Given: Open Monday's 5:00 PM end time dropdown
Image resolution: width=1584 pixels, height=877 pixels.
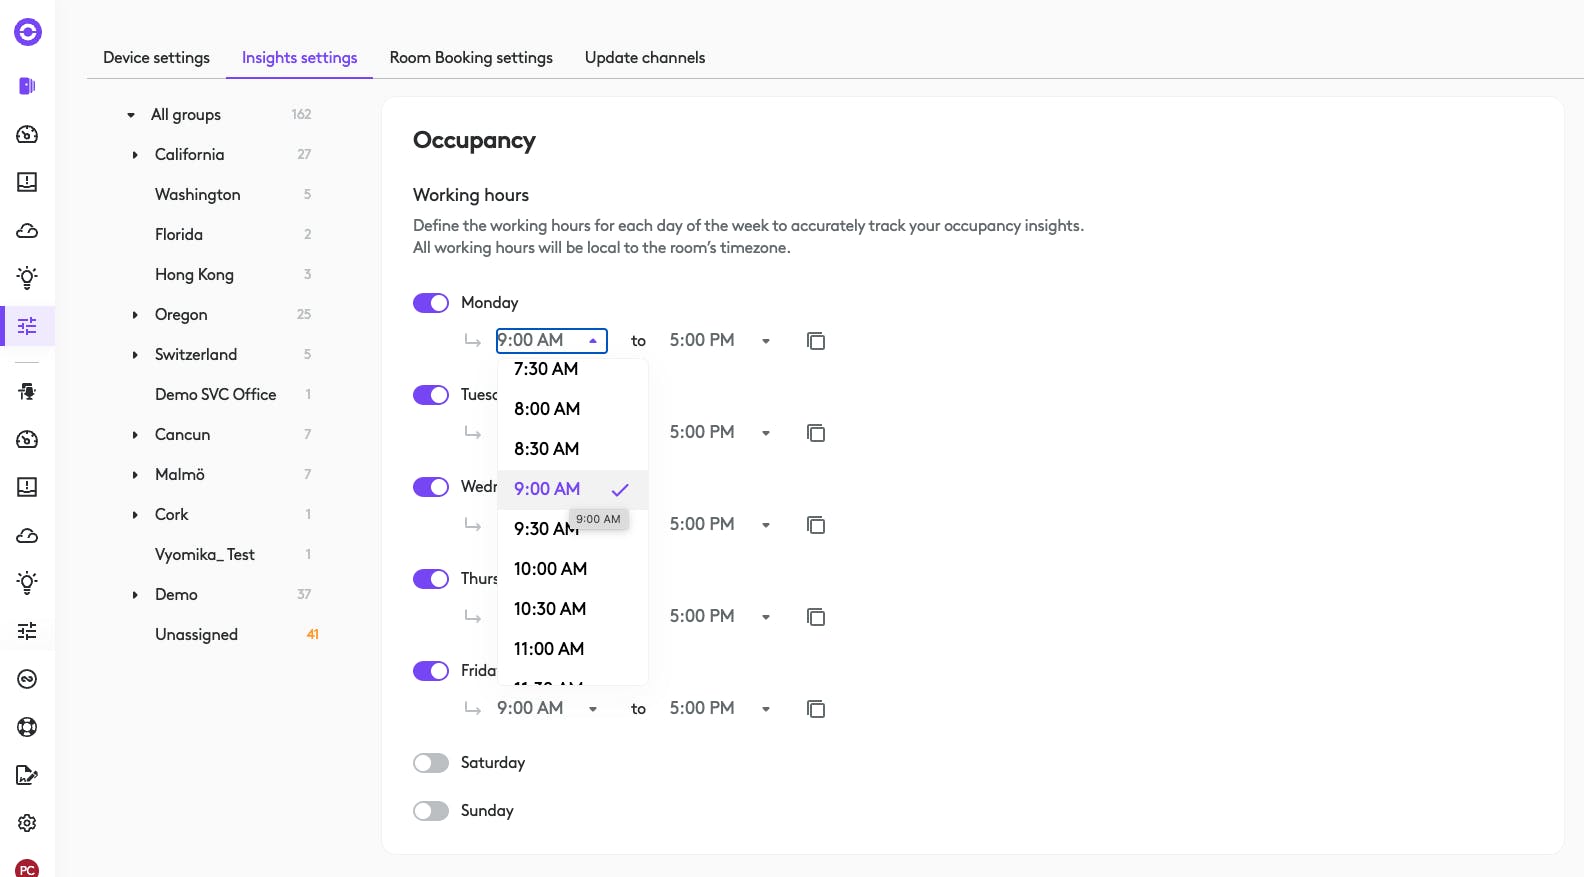Looking at the screenshot, I should 720,341.
